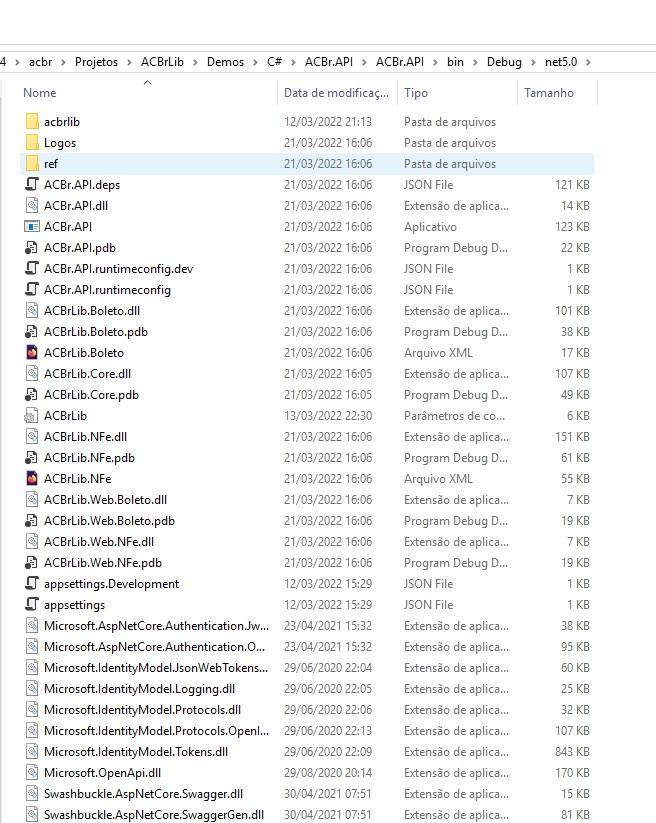Click the 12/03/2022 21:13 date cell
This screenshot has height=823, width=656.
328,122
